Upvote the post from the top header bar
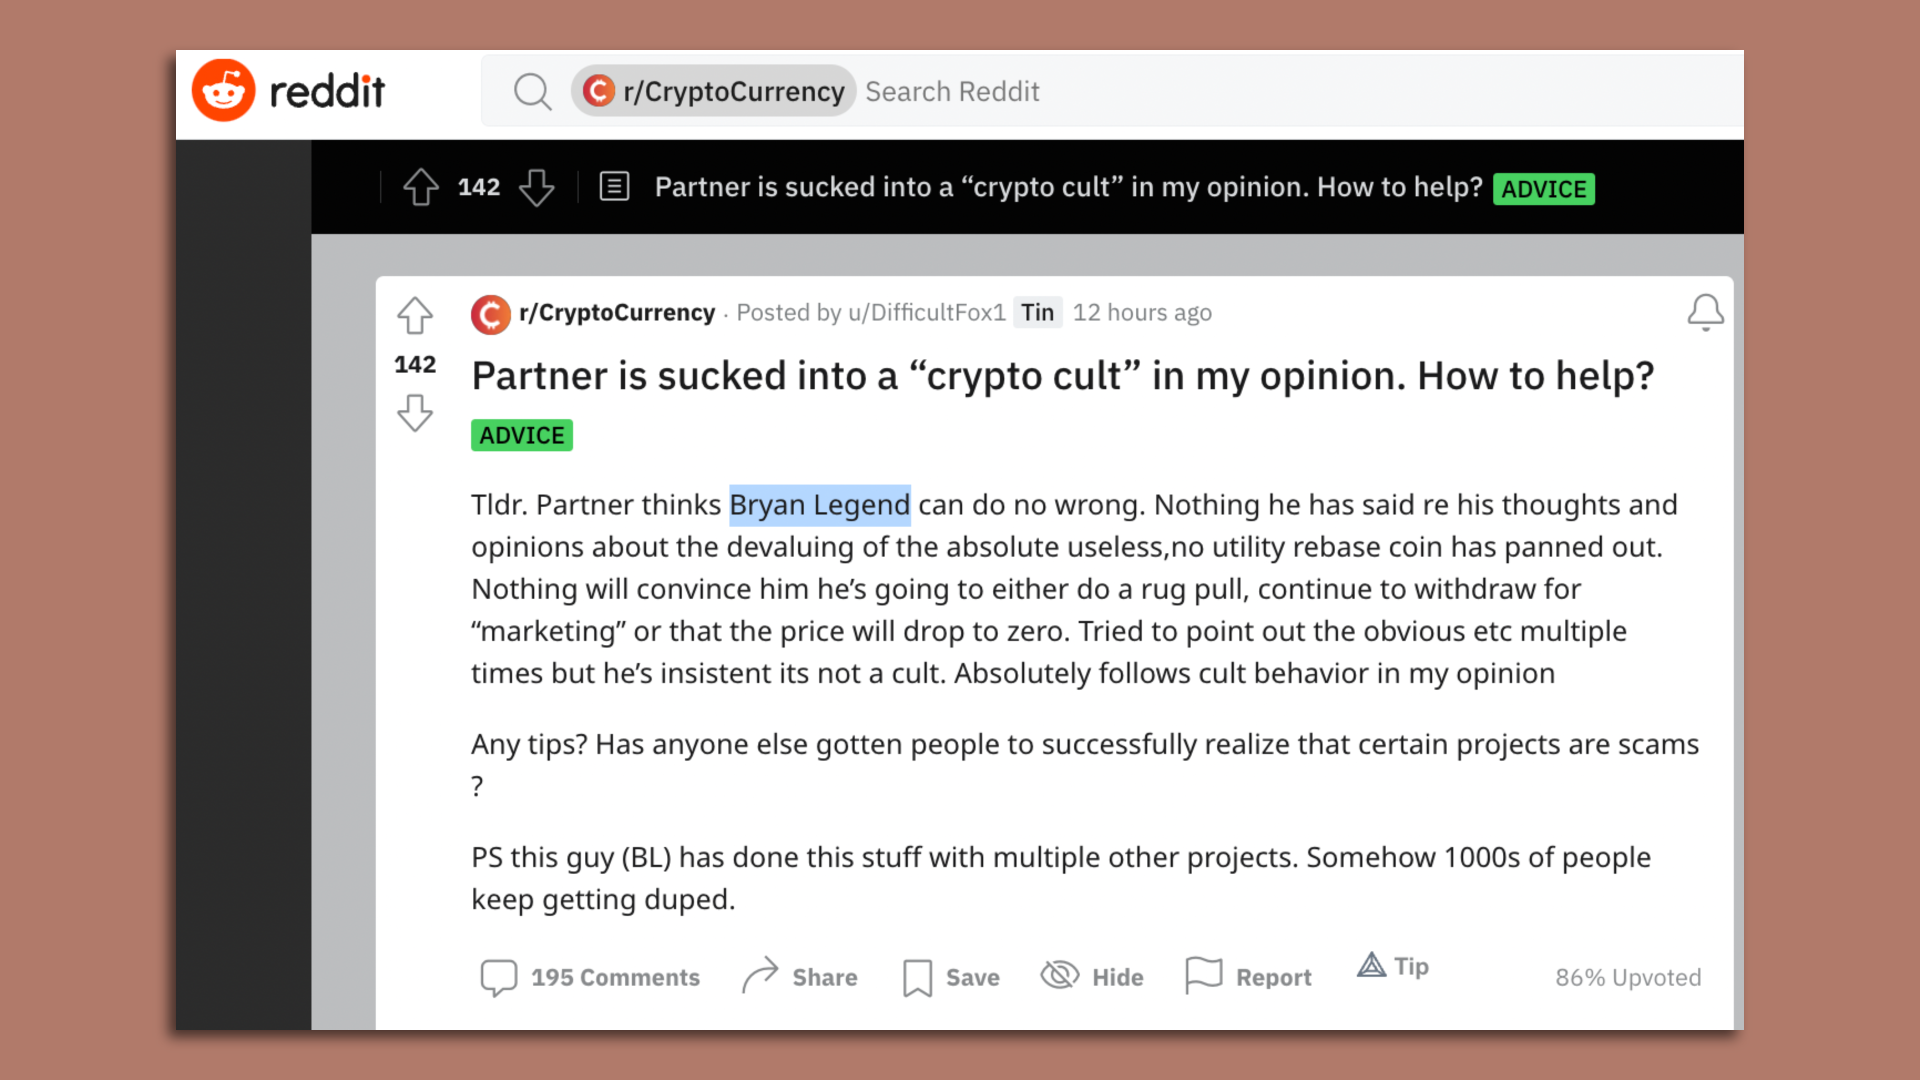Viewport: 1920px width, 1080px height. point(420,186)
